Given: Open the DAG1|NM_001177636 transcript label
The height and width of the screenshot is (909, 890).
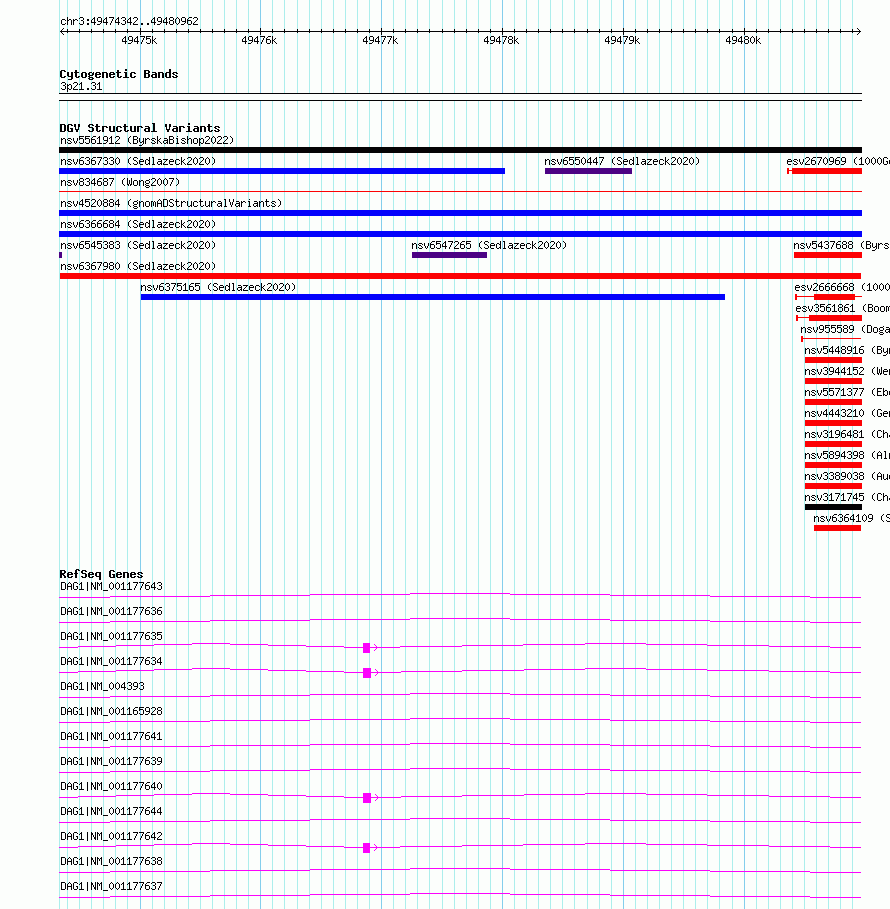Looking at the screenshot, I should click(111, 612).
